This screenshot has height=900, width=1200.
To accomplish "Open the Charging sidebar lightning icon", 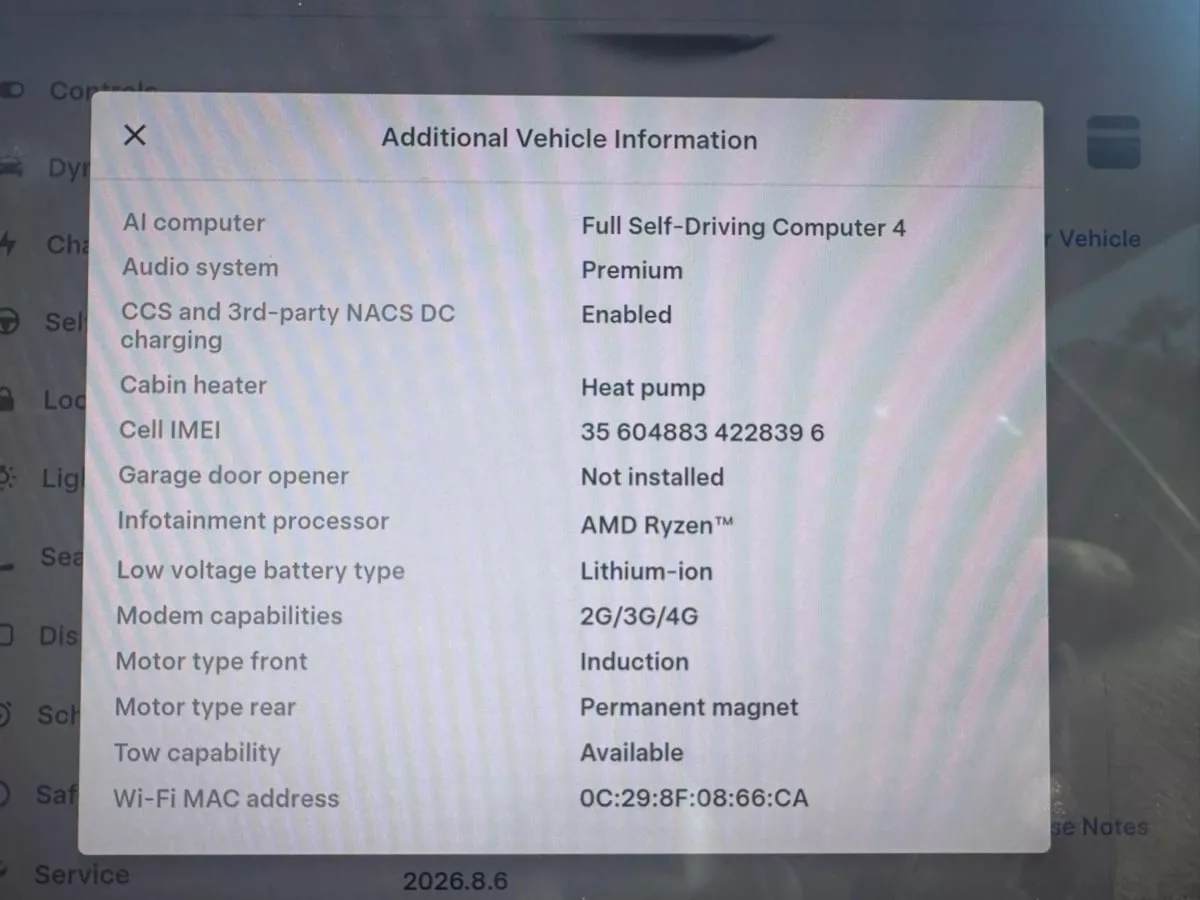I will tap(8, 244).
